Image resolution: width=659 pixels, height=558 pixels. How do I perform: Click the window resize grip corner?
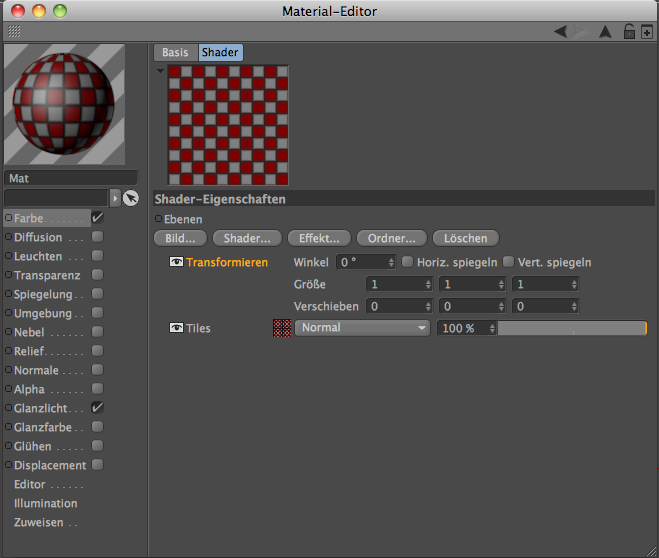tap(651, 550)
